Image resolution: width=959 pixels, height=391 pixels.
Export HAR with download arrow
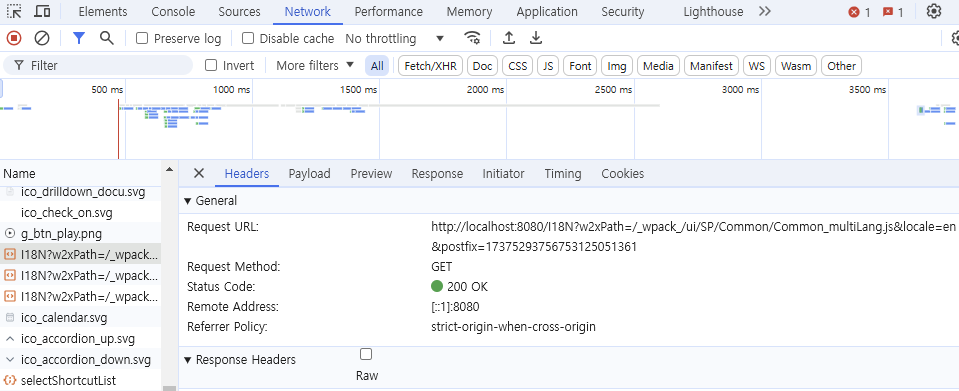[536, 39]
